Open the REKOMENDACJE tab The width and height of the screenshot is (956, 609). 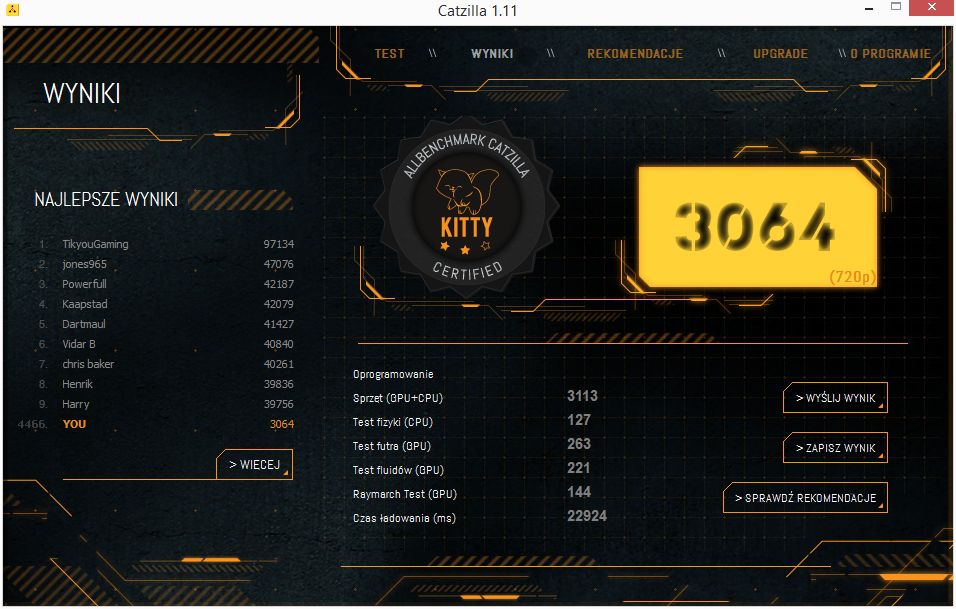(x=635, y=54)
